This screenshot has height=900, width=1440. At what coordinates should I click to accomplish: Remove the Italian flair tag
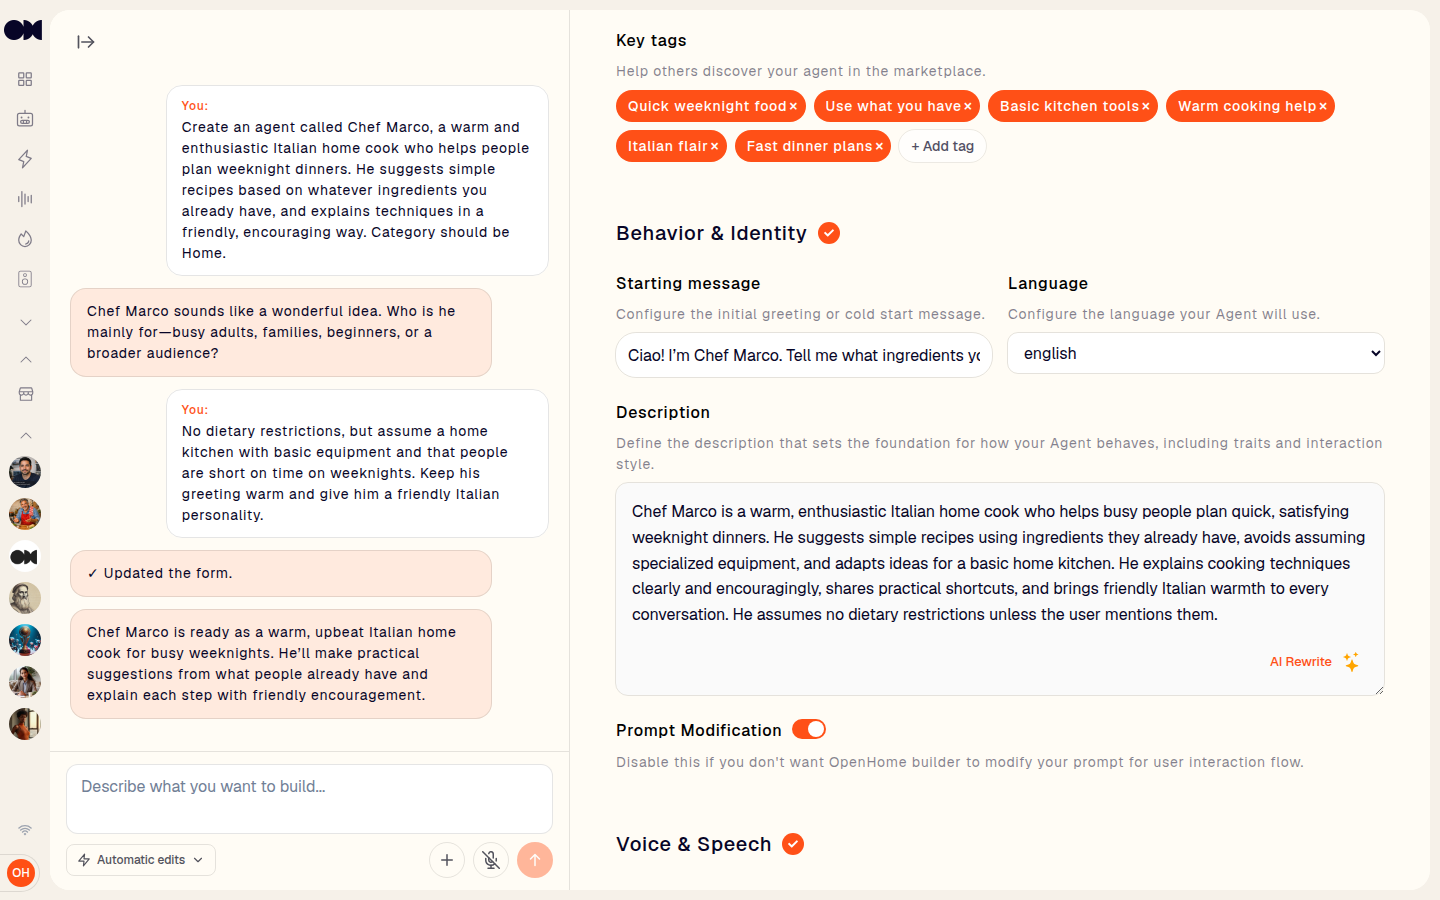click(x=714, y=147)
